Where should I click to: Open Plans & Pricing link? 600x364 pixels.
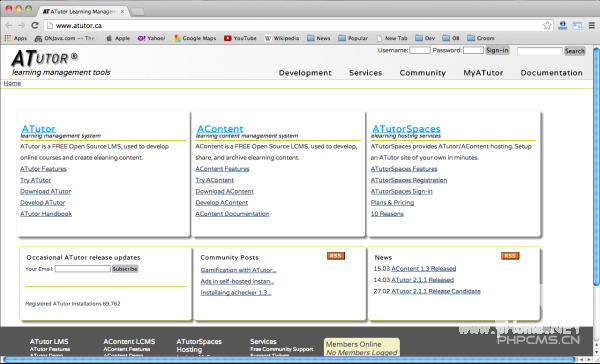pyautogui.click(x=392, y=202)
